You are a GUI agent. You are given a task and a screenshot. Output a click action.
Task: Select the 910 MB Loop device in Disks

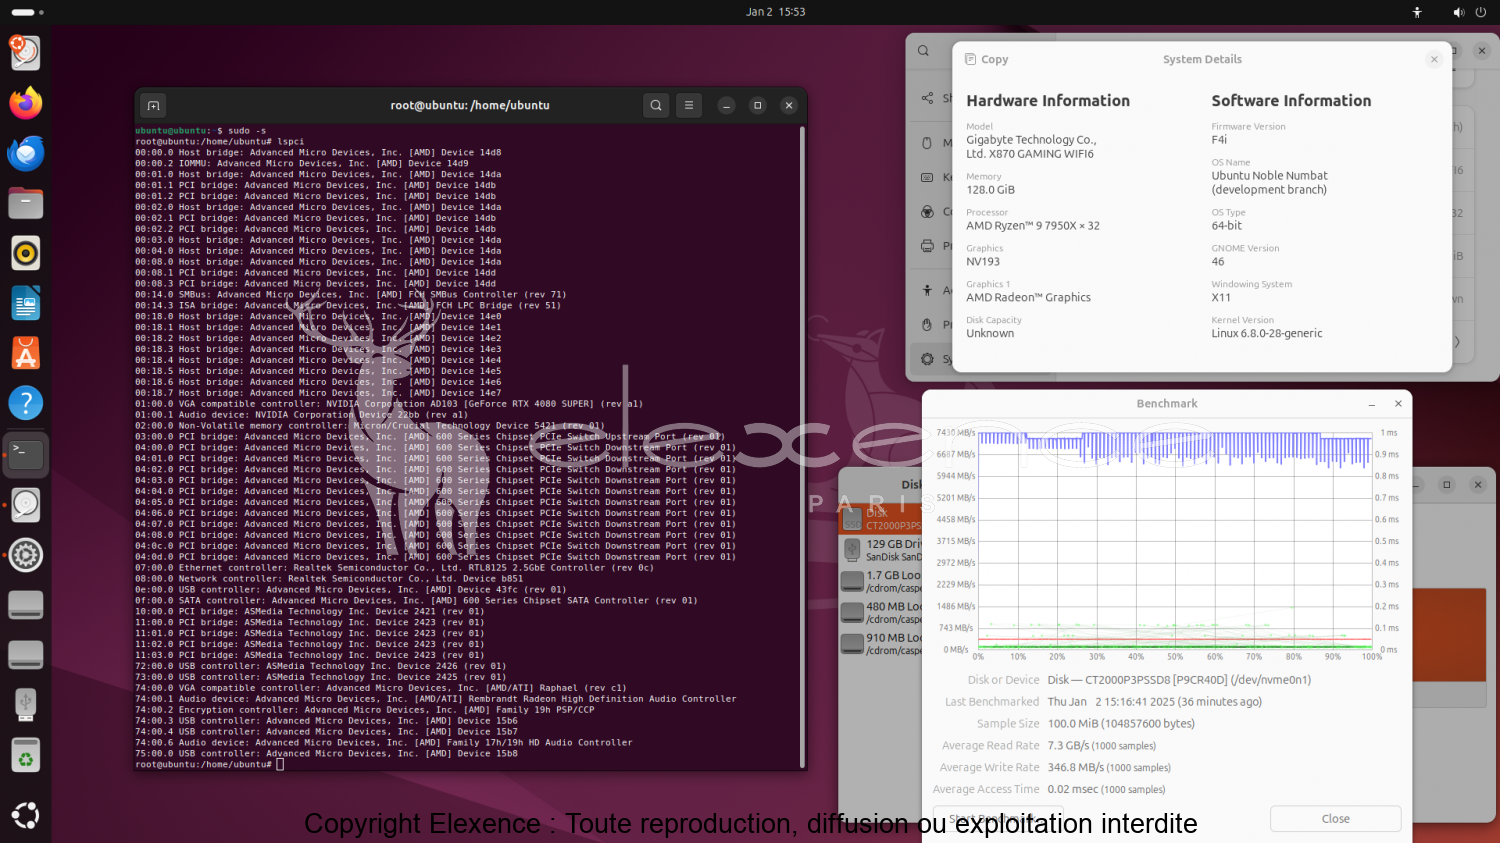click(x=880, y=643)
